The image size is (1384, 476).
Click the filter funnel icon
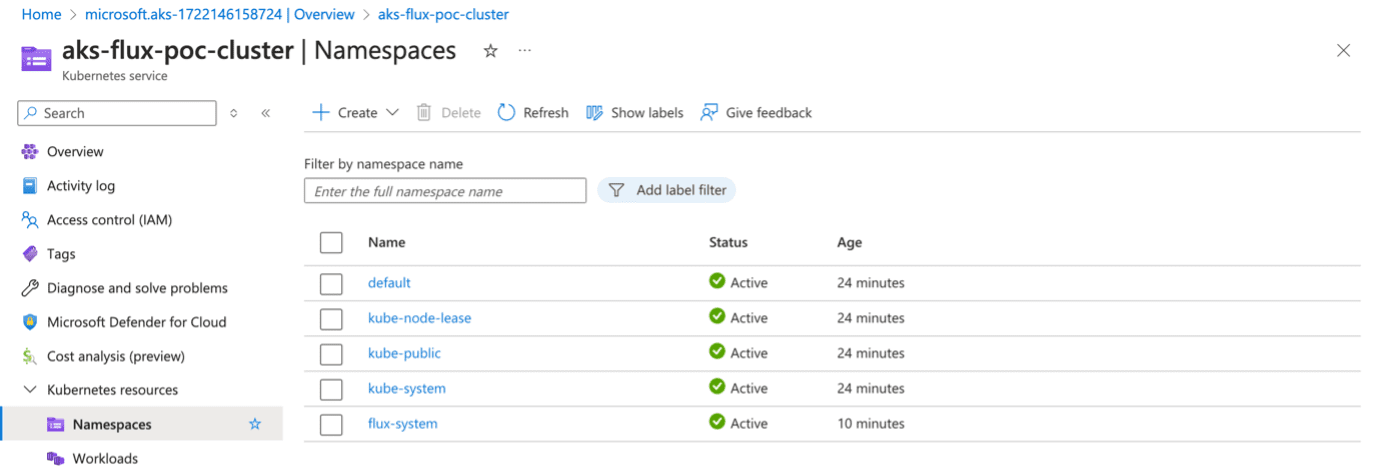(x=617, y=190)
